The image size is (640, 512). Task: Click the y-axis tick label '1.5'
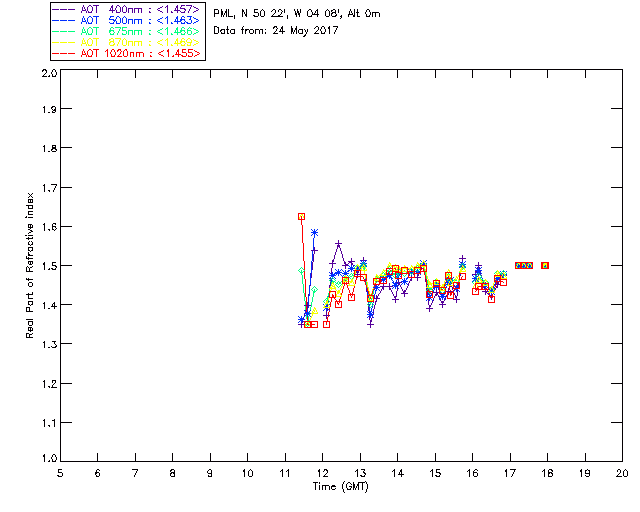[x=49, y=266]
